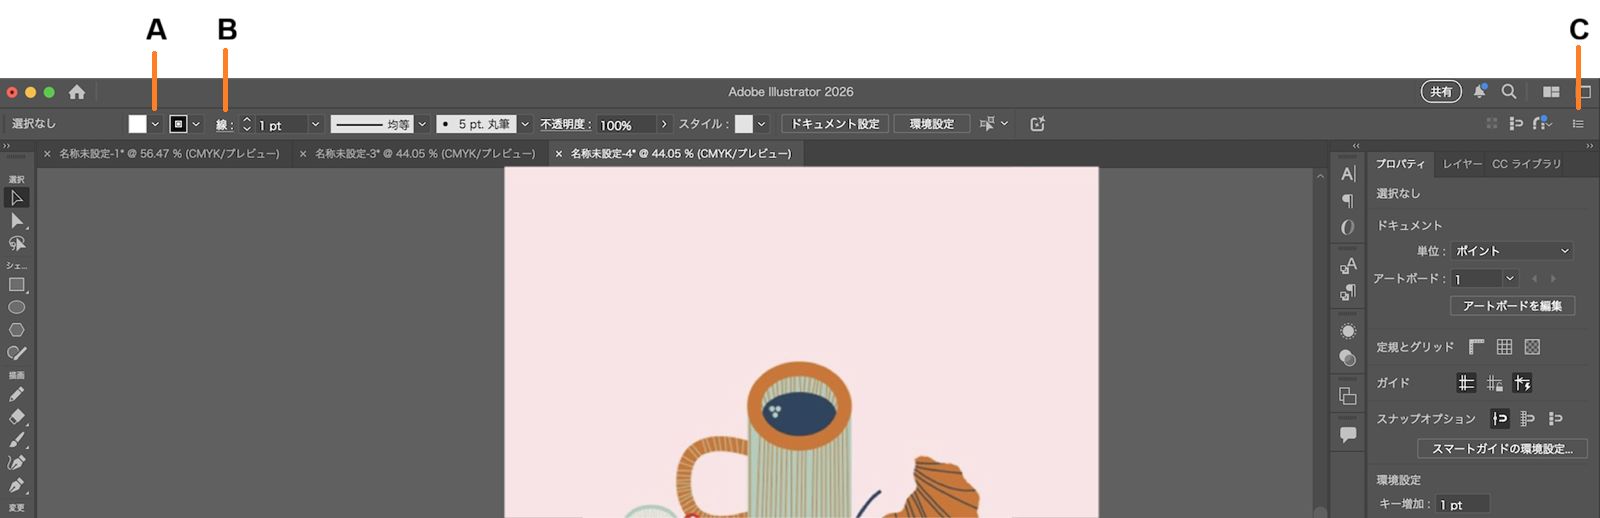
Task: Open the Character panel icon
Action: pos(1348,174)
